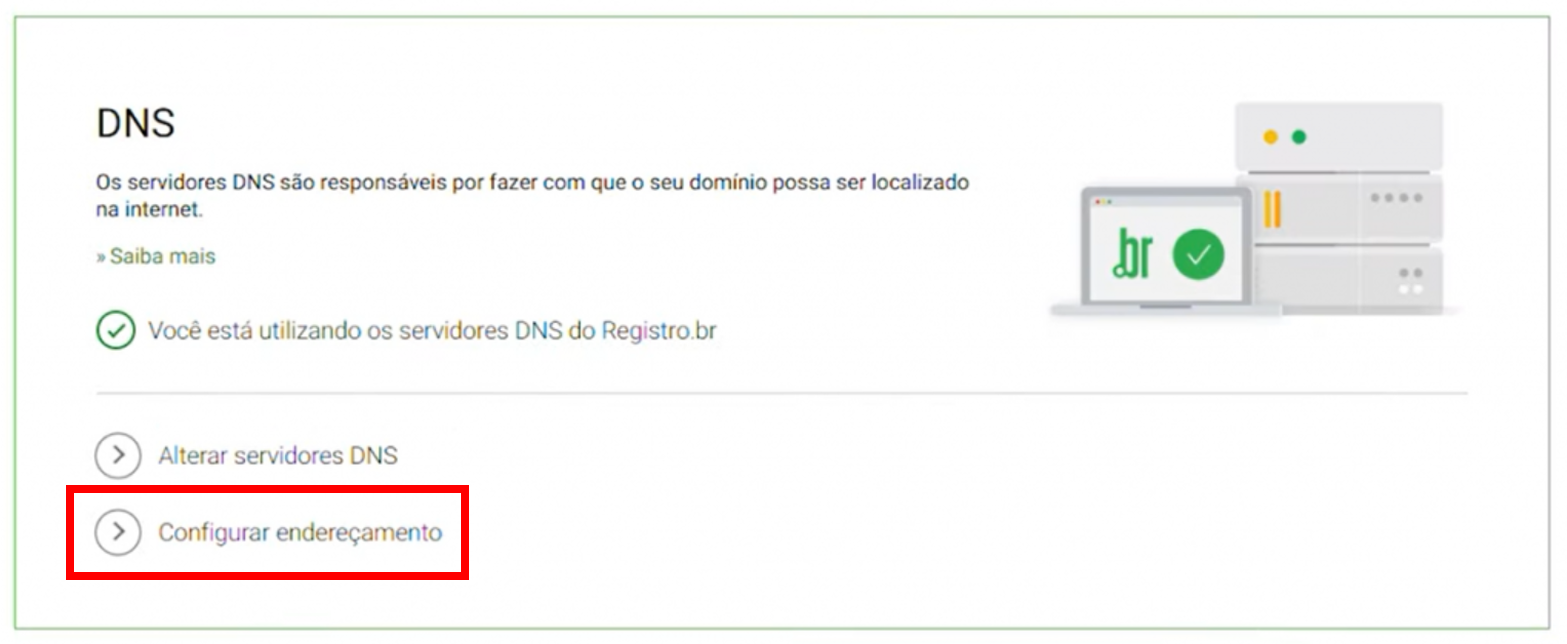Click the top server unit illustration
This screenshot has width=1567, height=644.
[1339, 137]
